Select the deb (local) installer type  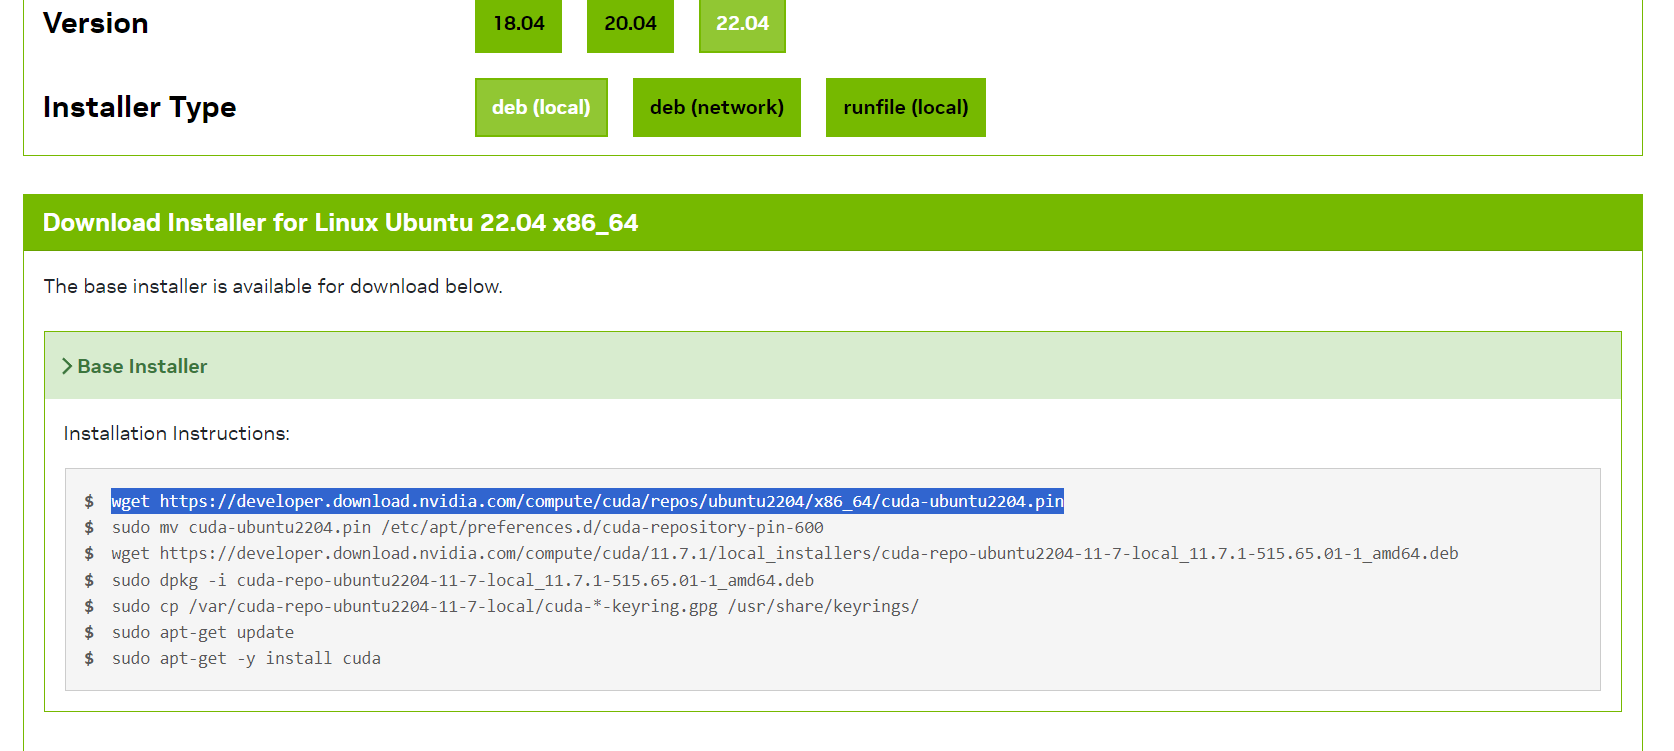(541, 107)
